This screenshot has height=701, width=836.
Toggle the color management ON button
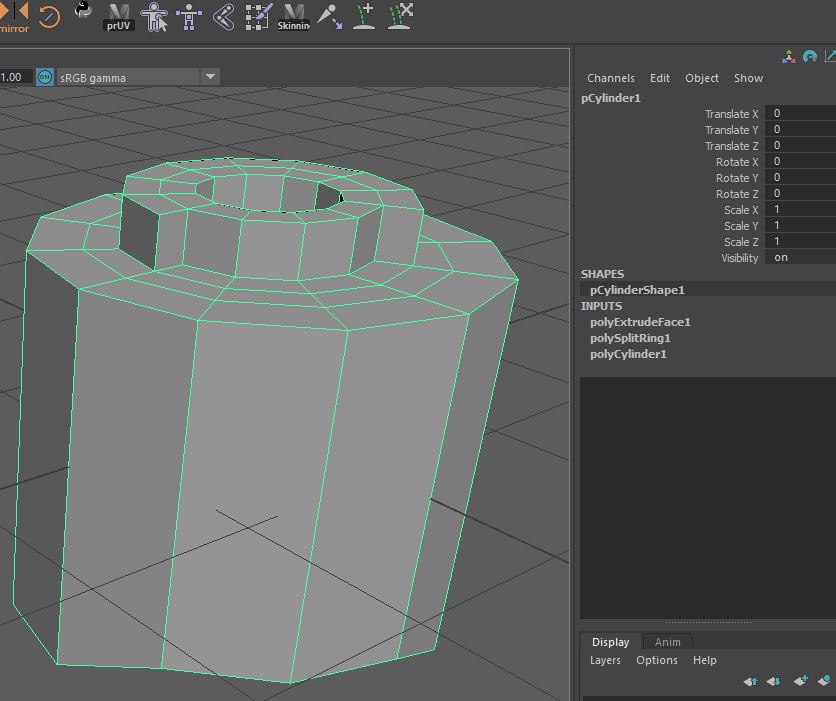click(x=45, y=77)
